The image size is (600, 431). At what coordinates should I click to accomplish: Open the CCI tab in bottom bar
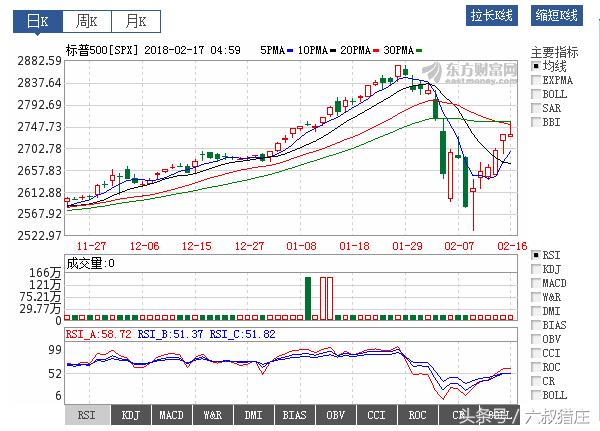376,414
